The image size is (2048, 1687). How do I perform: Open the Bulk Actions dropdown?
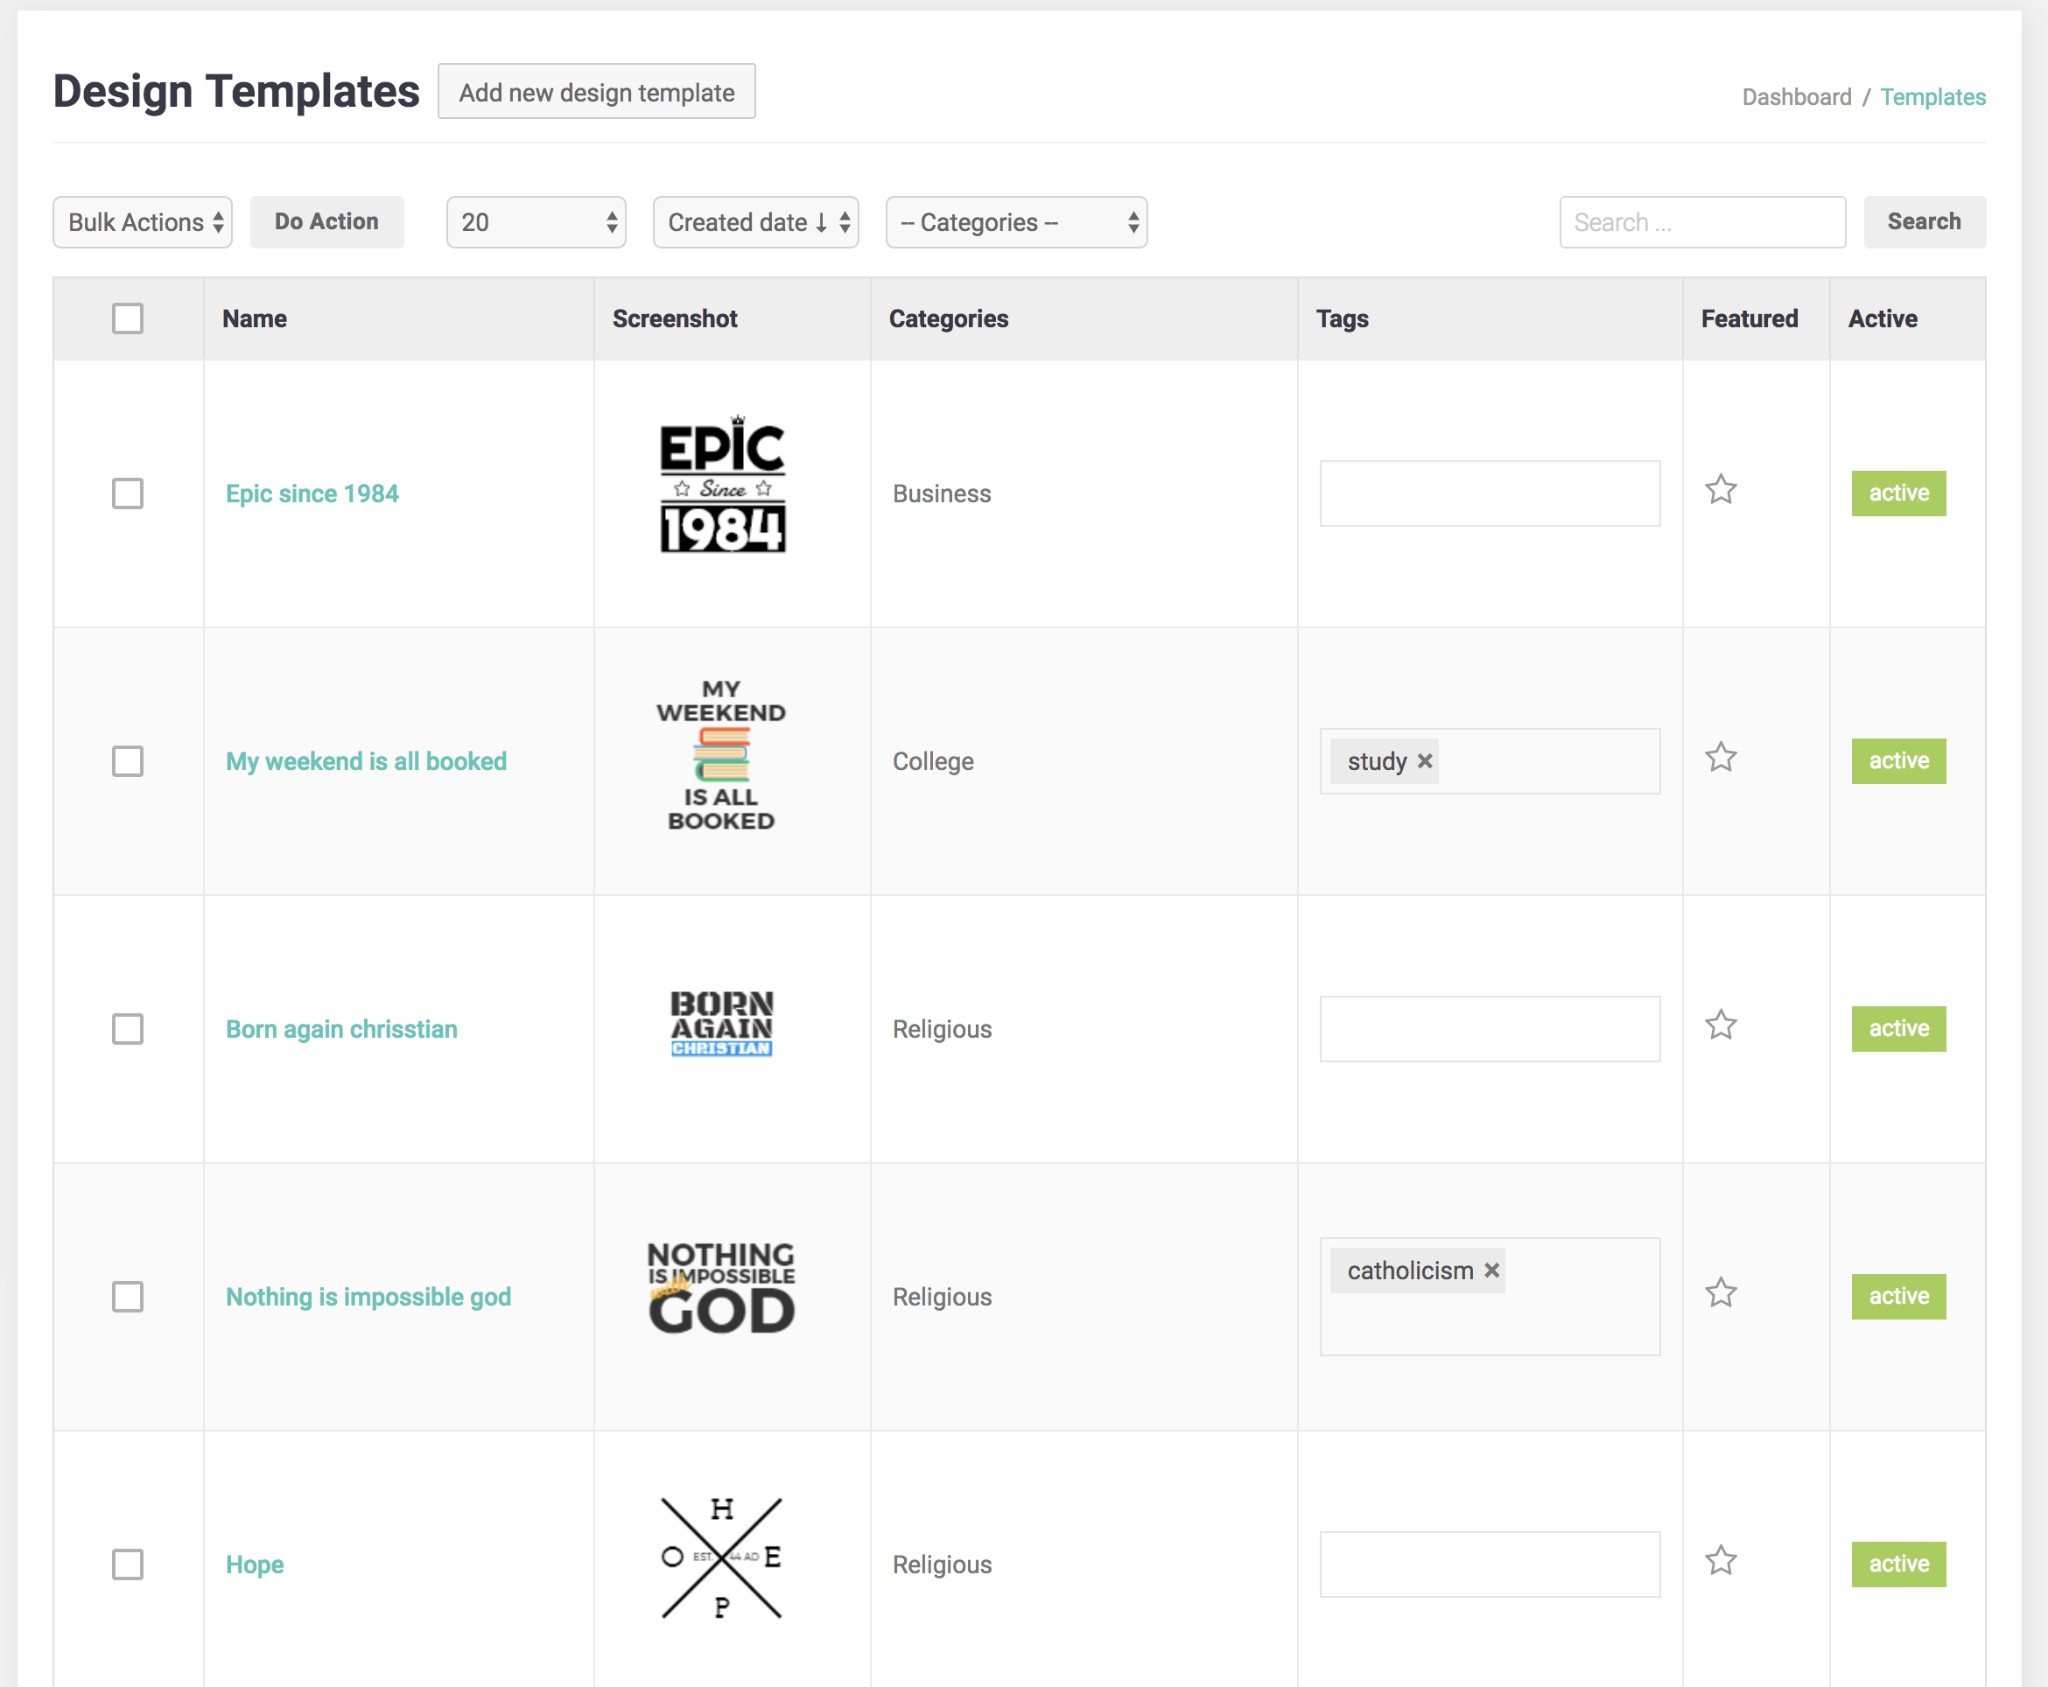(x=143, y=222)
